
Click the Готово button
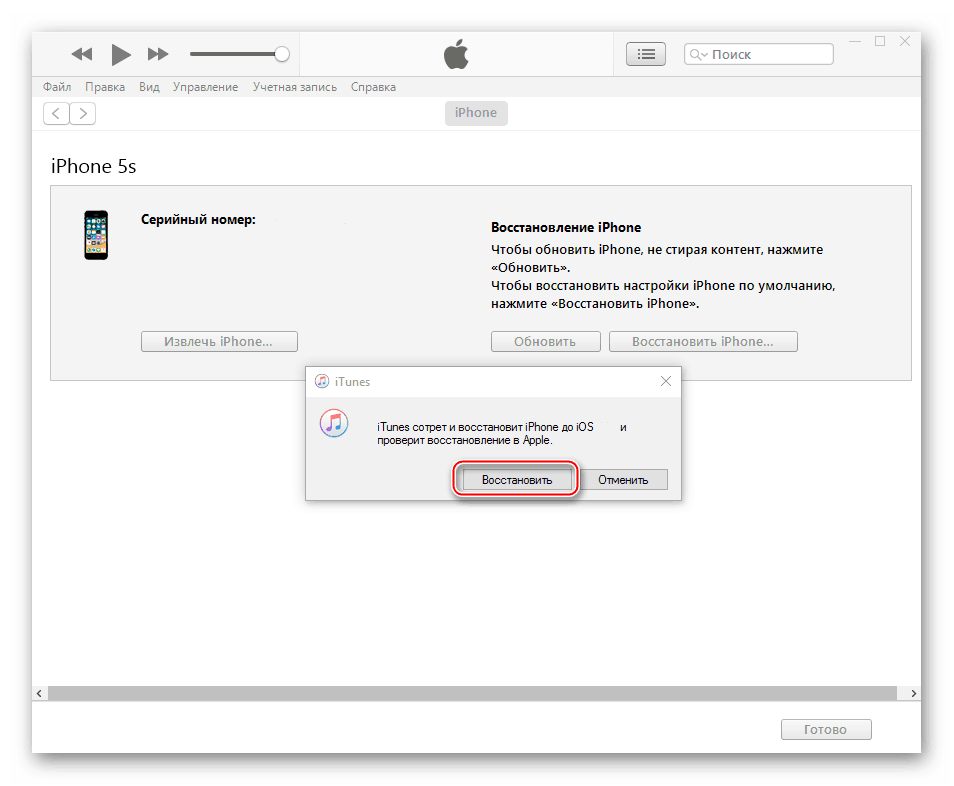coord(825,730)
